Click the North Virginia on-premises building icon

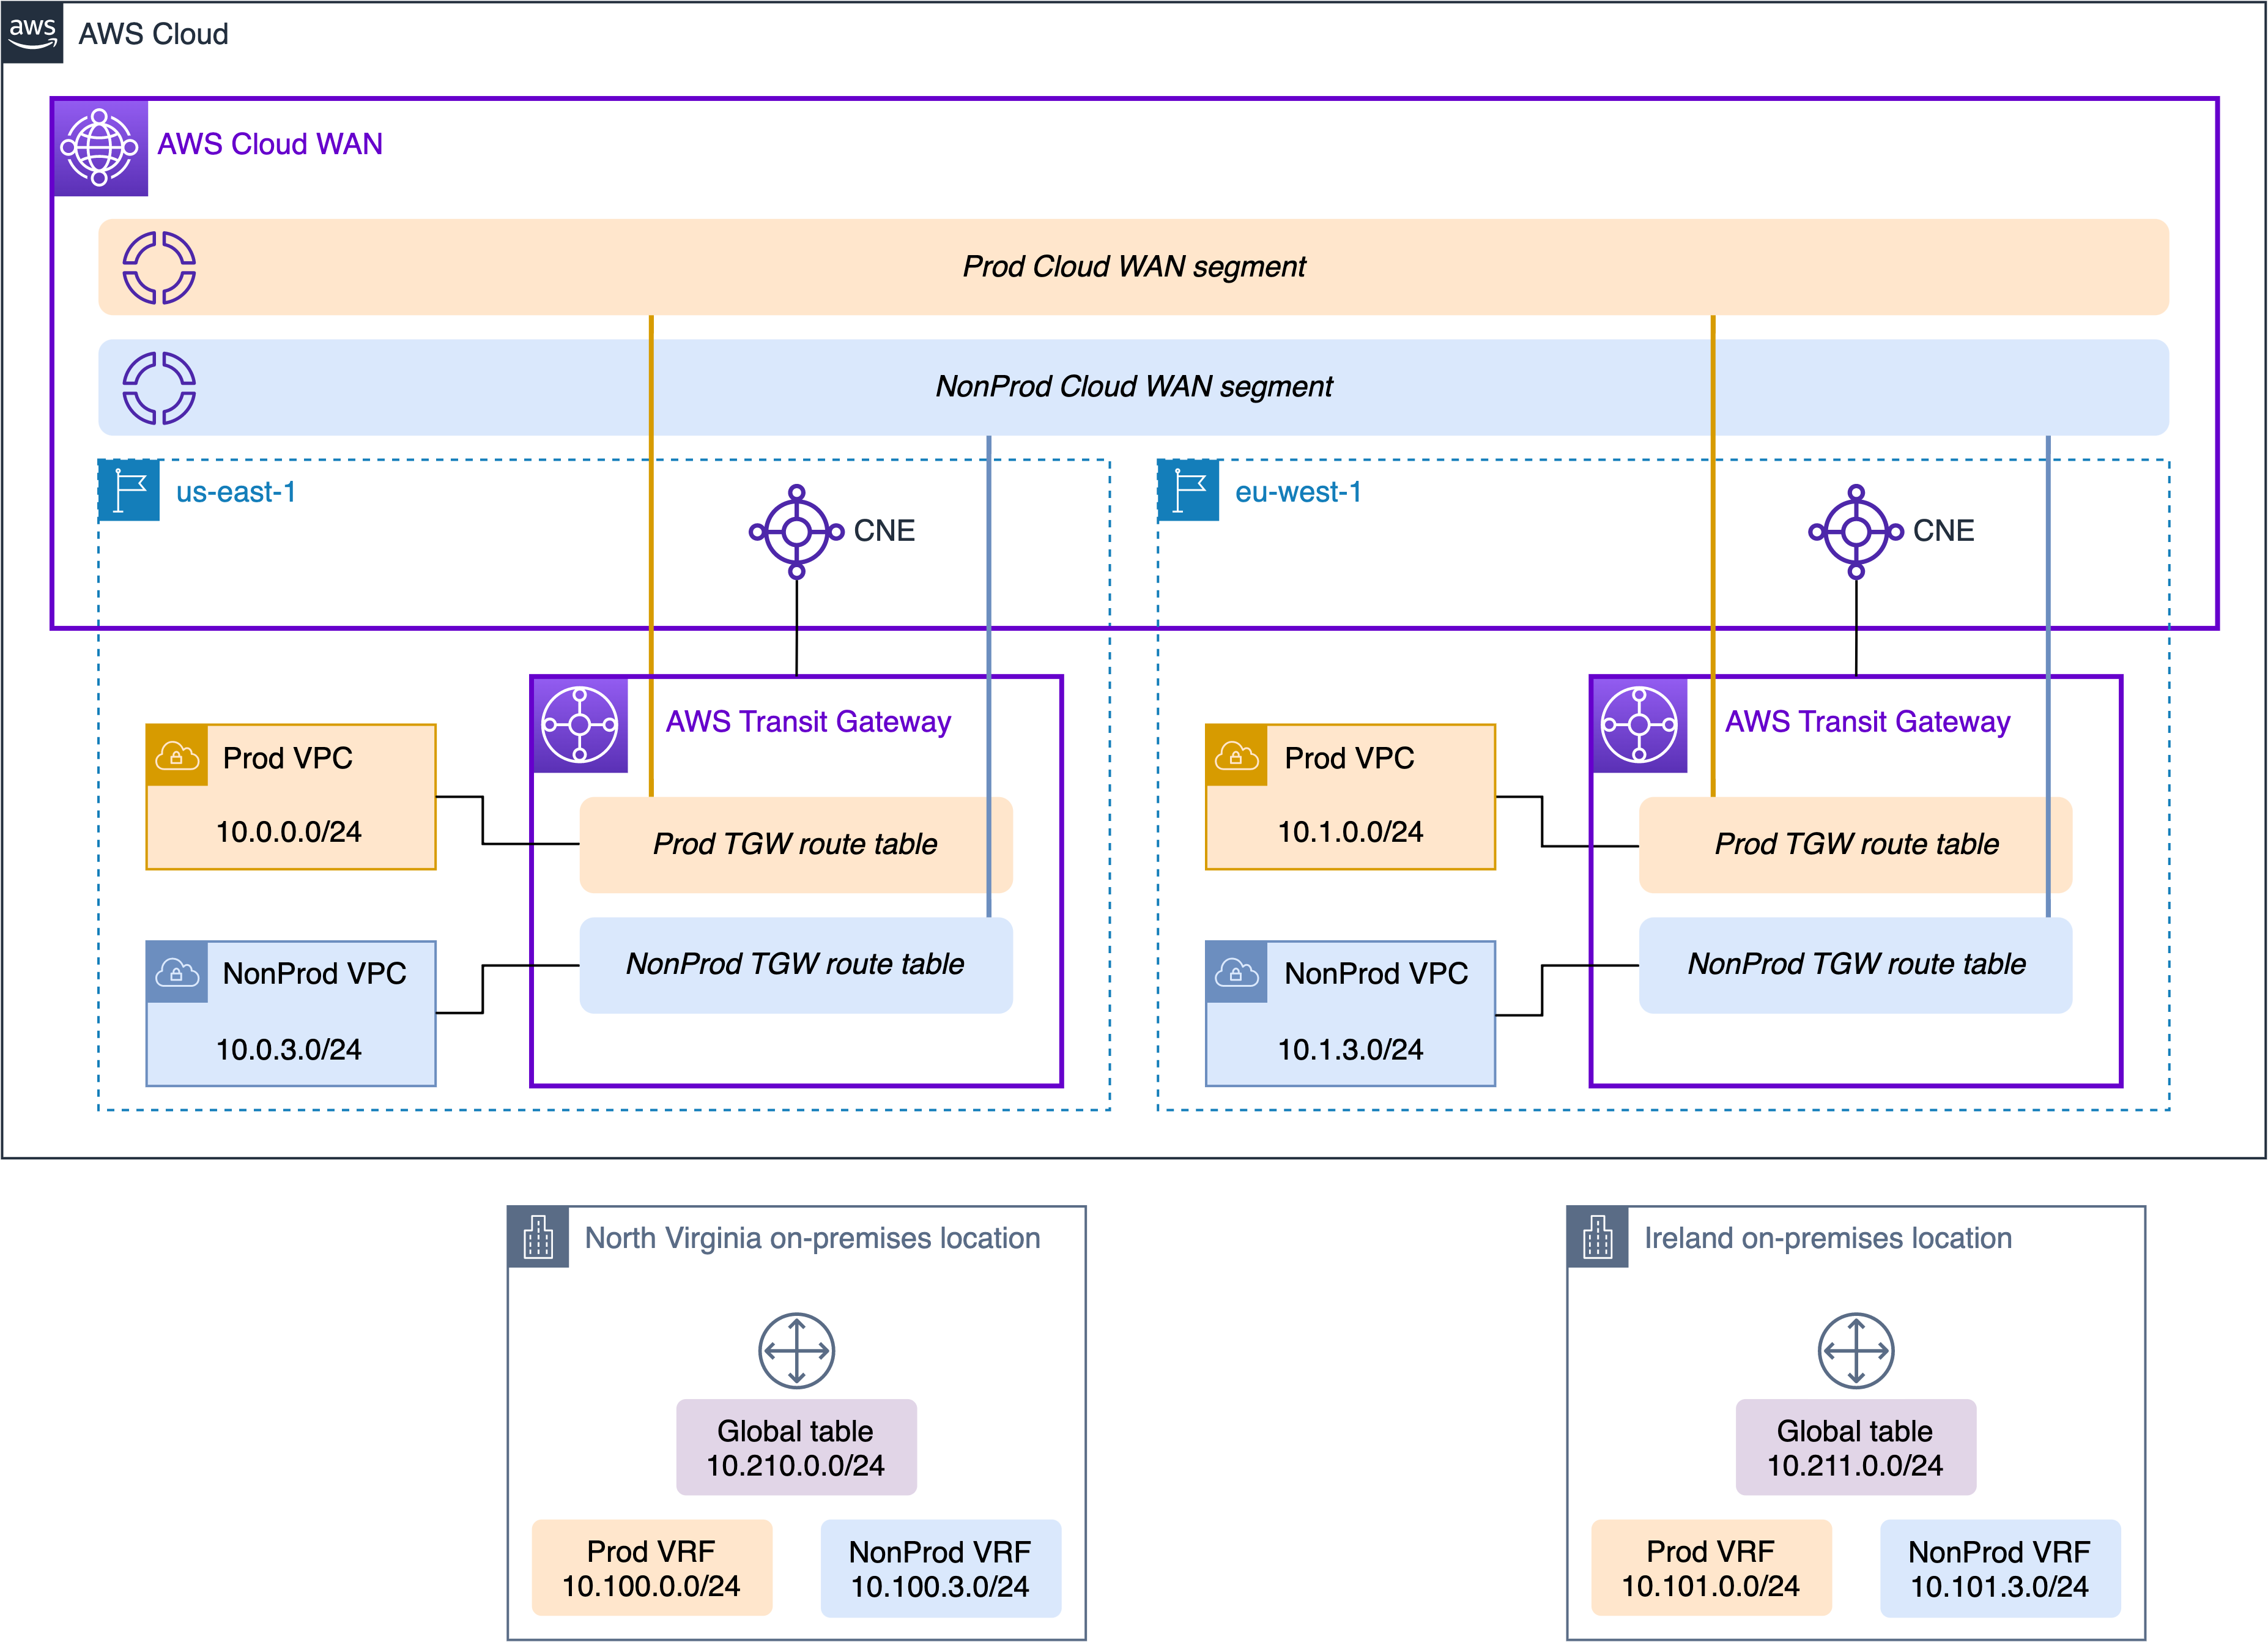(538, 1237)
